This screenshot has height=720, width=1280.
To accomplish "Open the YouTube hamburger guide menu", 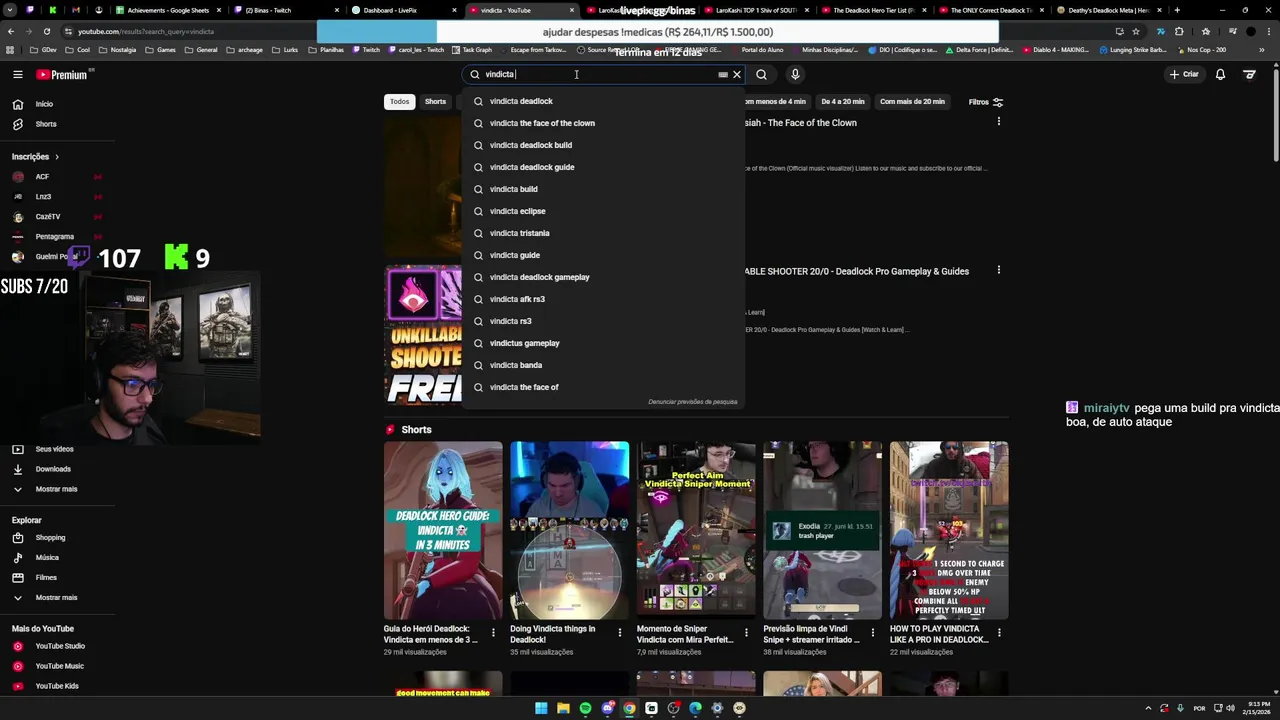I will [17, 74].
